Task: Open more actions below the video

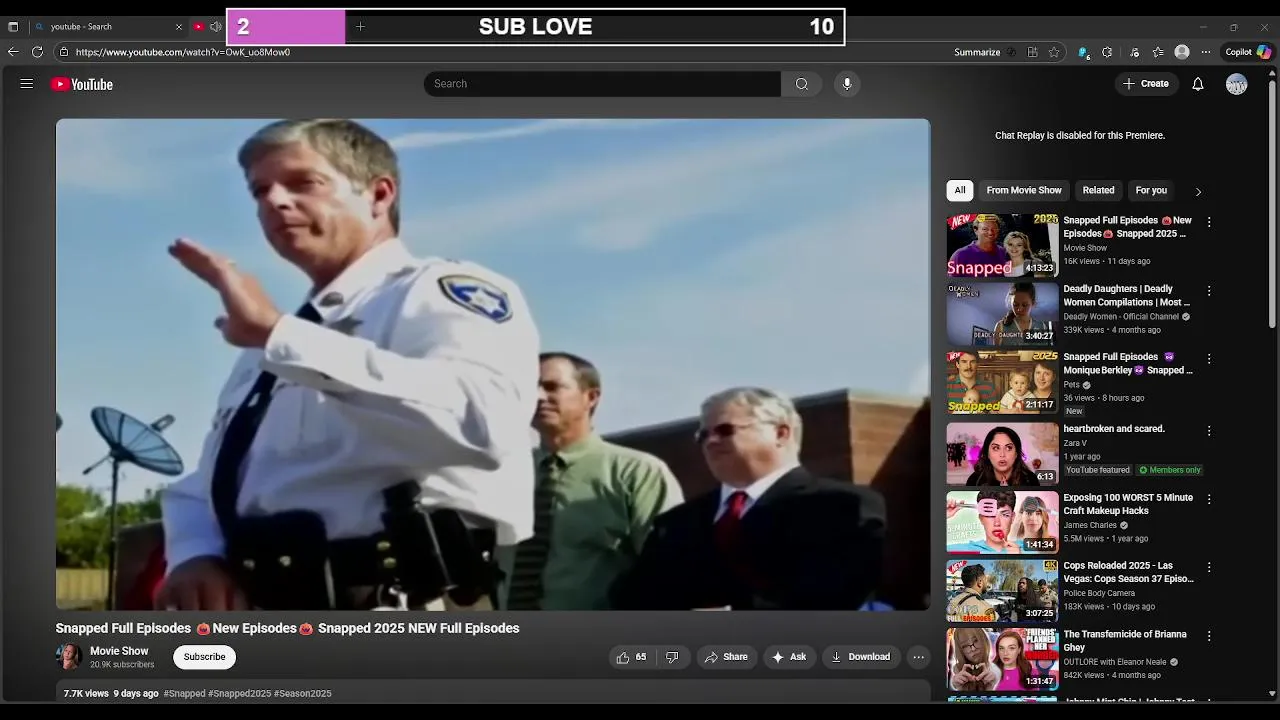Action: pyautogui.click(x=918, y=657)
